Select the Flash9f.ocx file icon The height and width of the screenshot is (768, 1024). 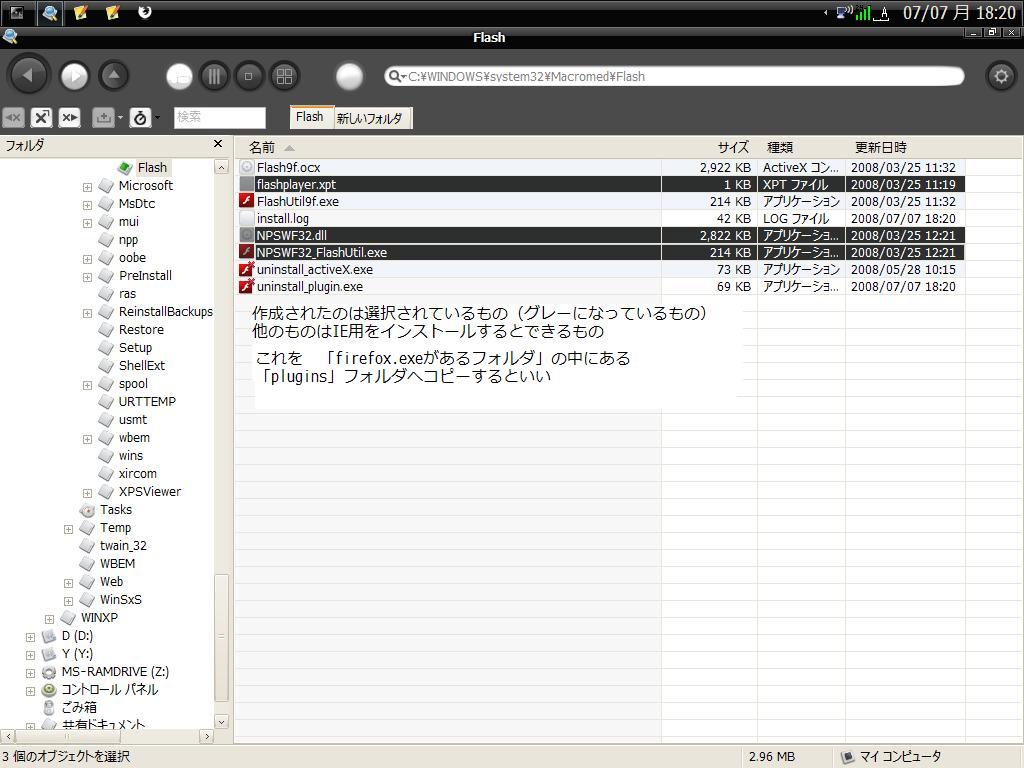(246, 167)
